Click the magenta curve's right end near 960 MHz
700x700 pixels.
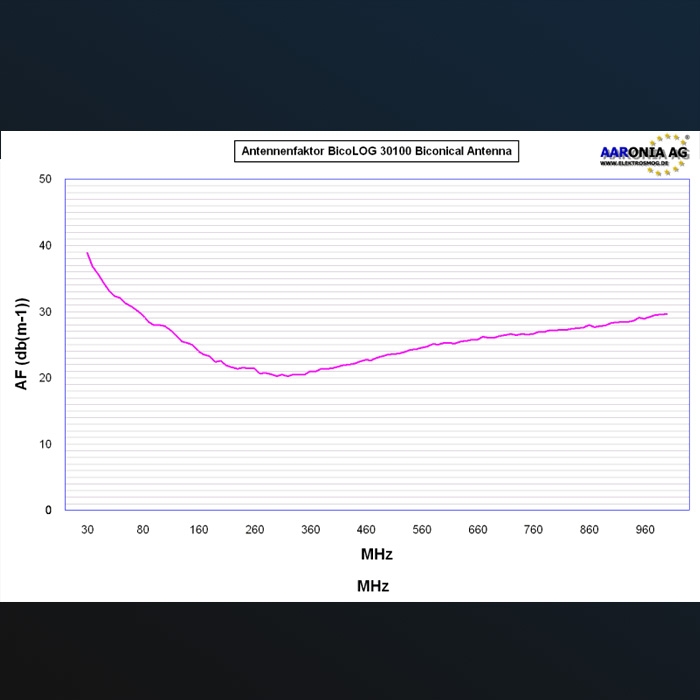664,314
